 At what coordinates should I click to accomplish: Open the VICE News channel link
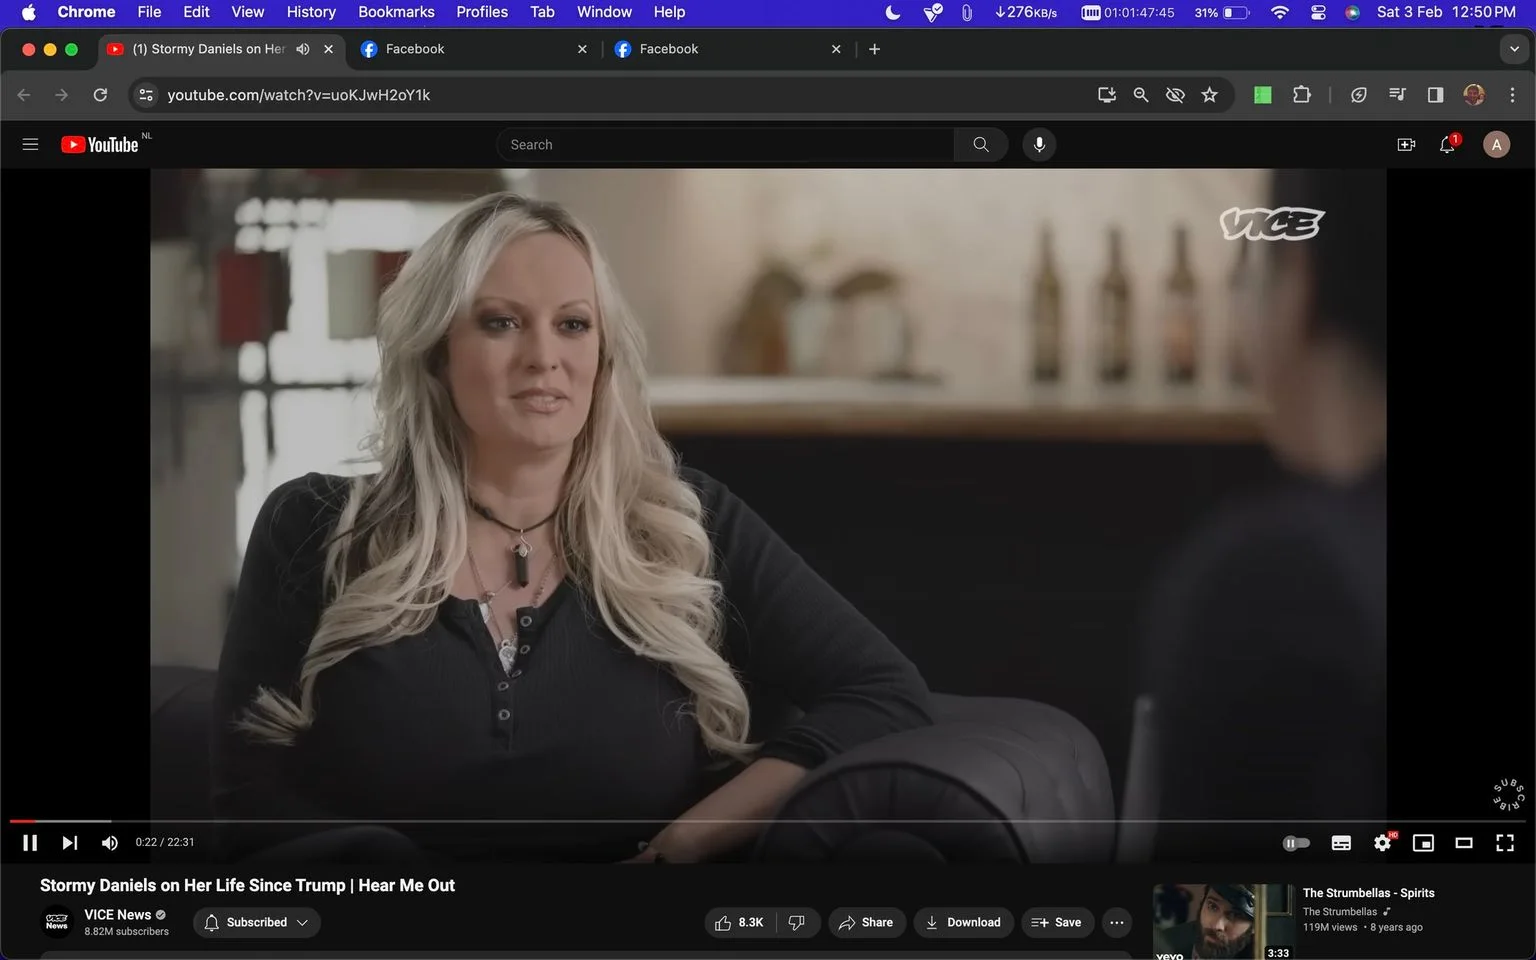[x=117, y=914]
